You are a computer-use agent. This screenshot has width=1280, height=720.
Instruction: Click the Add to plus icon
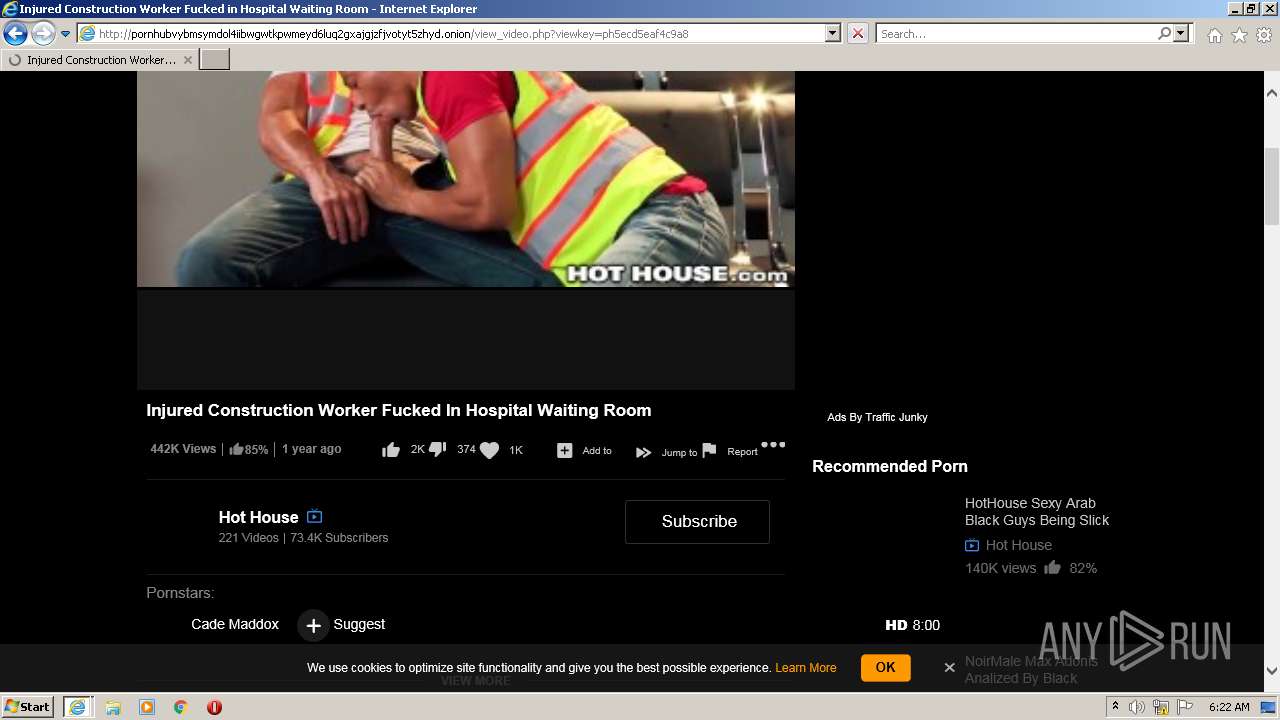point(564,451)
